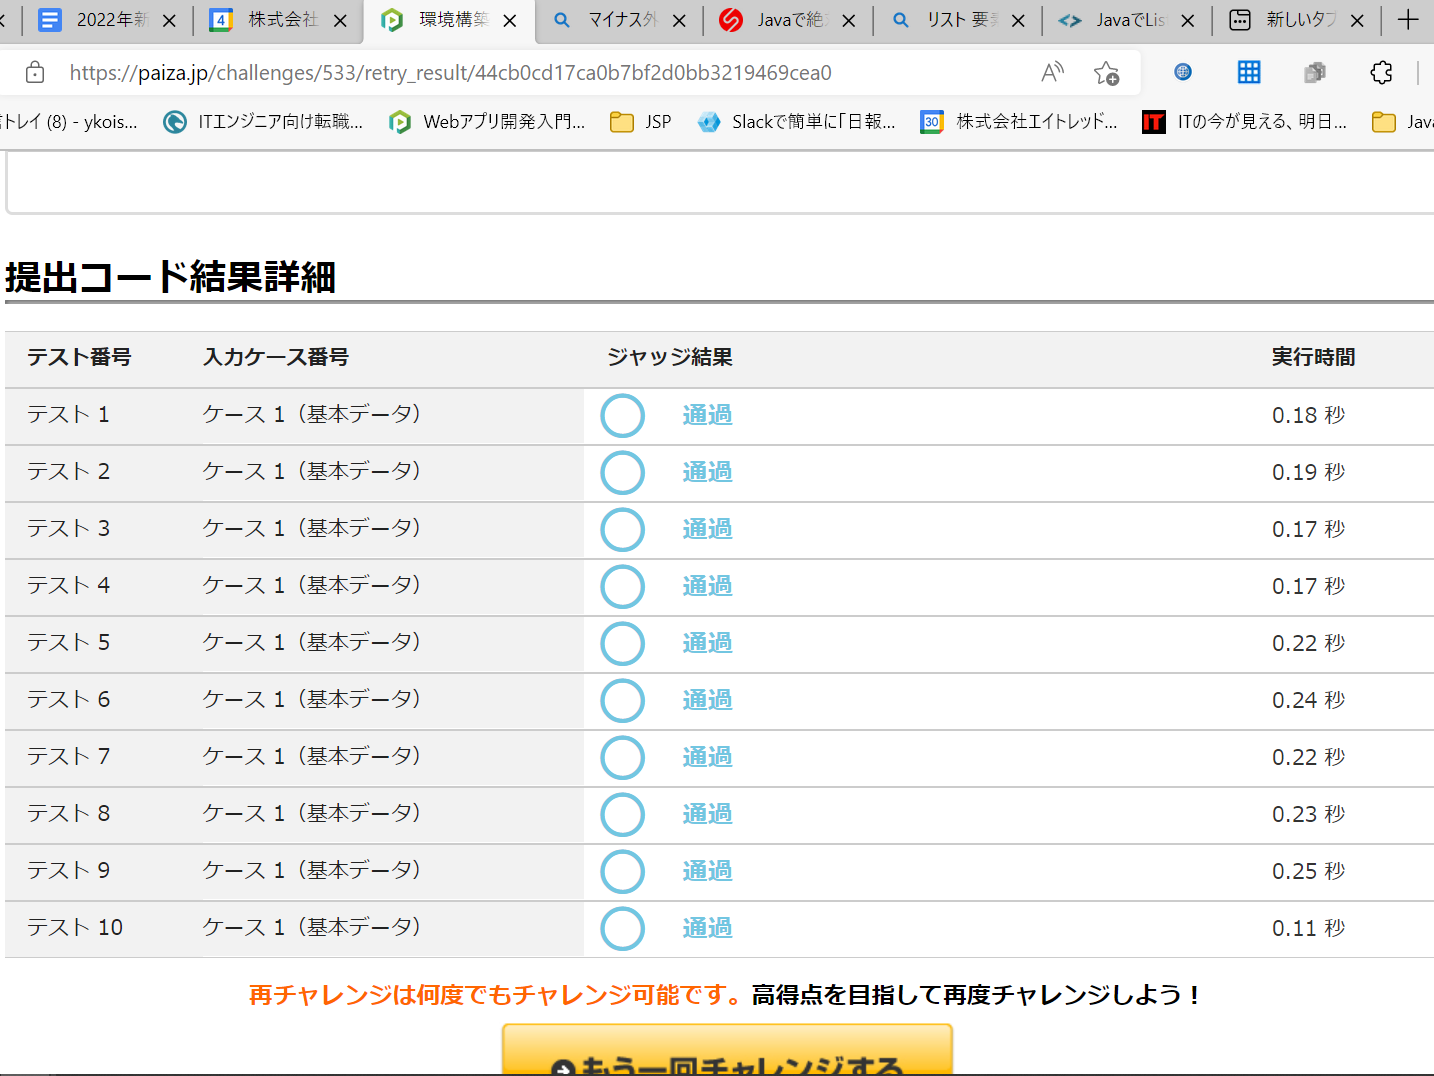The height and width of the screenshot is (1076, 1434).
Task: Open the Slackで簡単に「日報 bookmark
Action: (796, 122)
